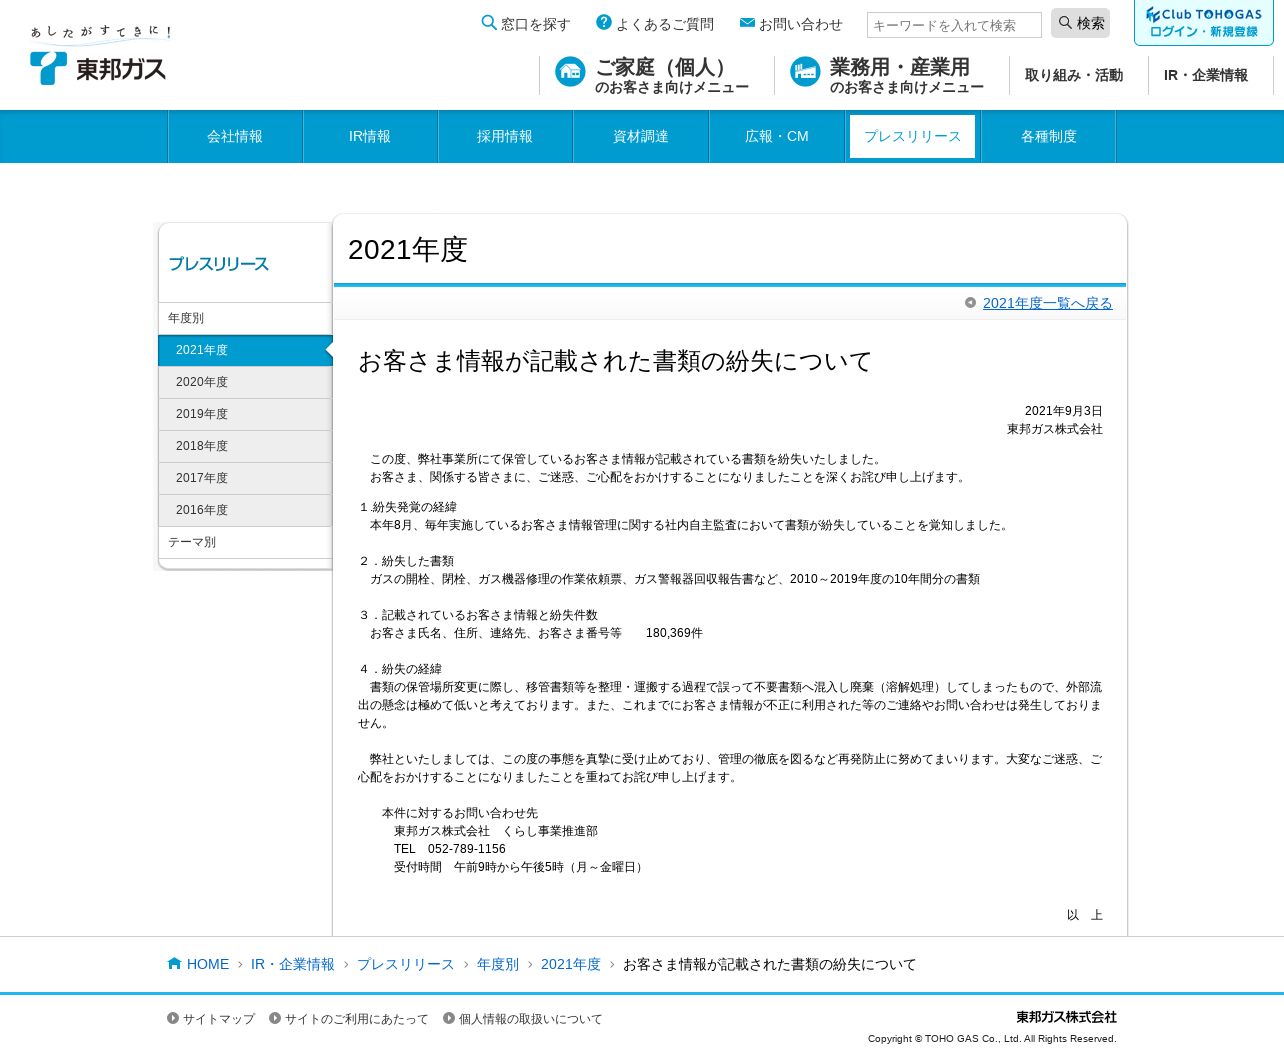Click the keyword search input field
Image resolution: width=1284 pixels, height=1057 pixels.
(x=954, y=25)
